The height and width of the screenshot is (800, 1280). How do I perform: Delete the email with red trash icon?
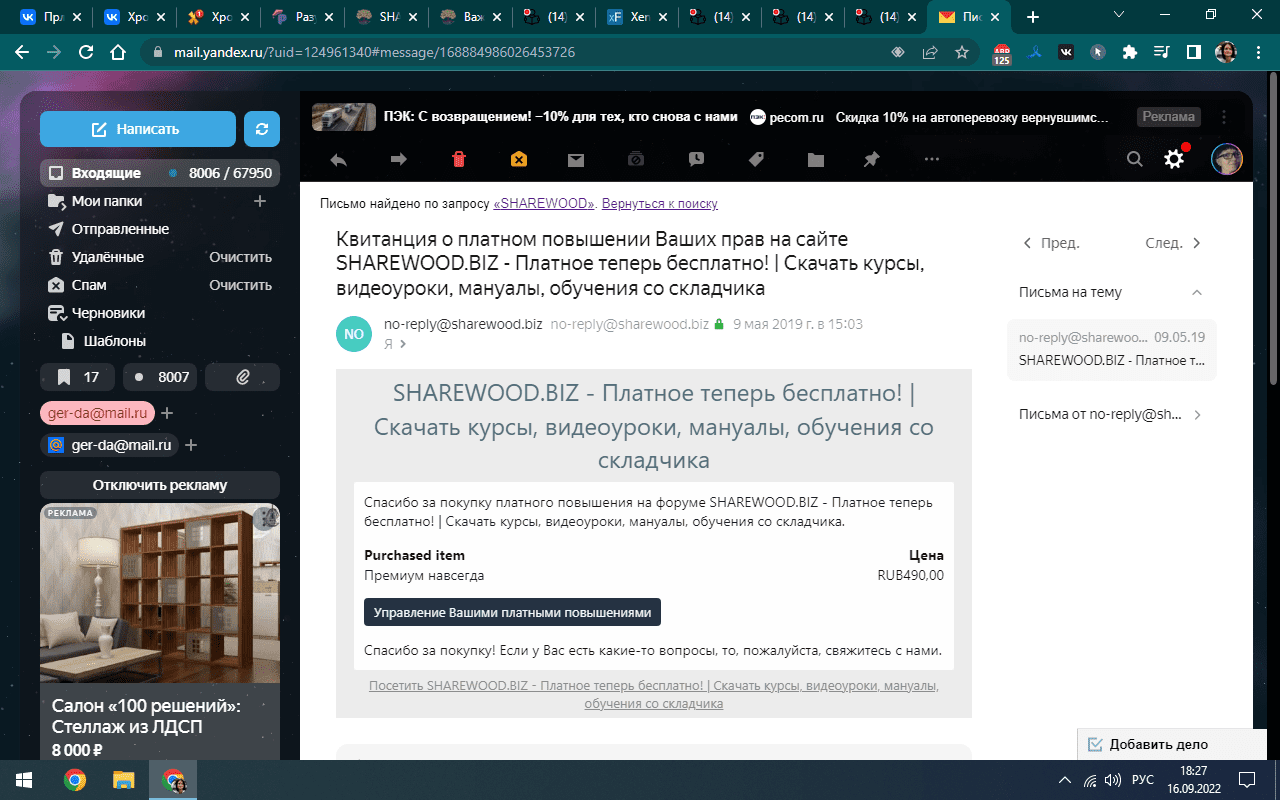[x=458, y=159]
